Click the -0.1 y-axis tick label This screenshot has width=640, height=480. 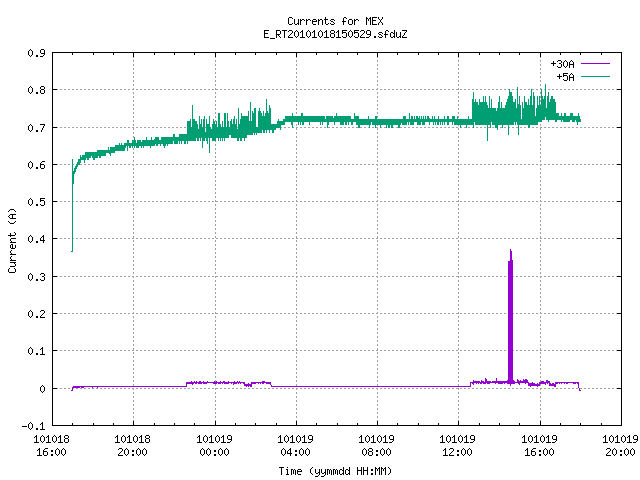point(33,426)
